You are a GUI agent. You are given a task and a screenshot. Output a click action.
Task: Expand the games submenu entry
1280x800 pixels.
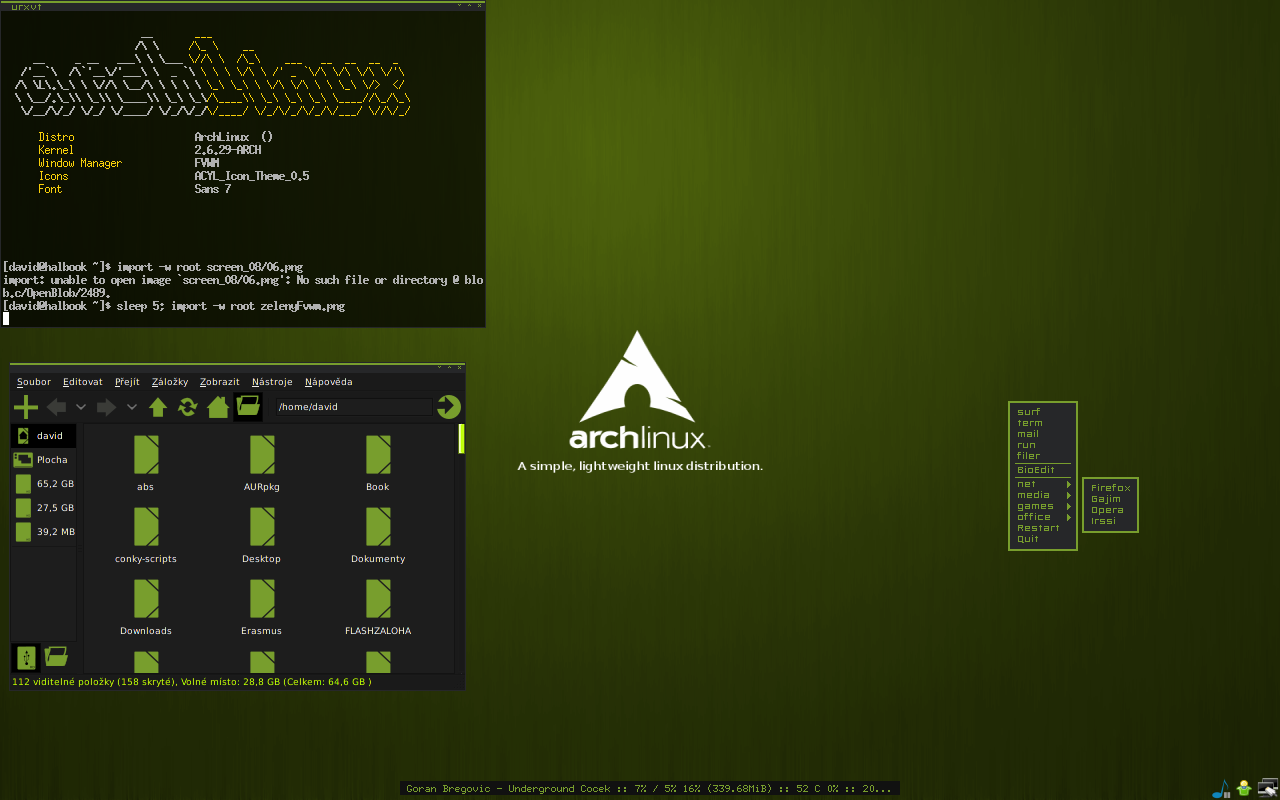1043,506
